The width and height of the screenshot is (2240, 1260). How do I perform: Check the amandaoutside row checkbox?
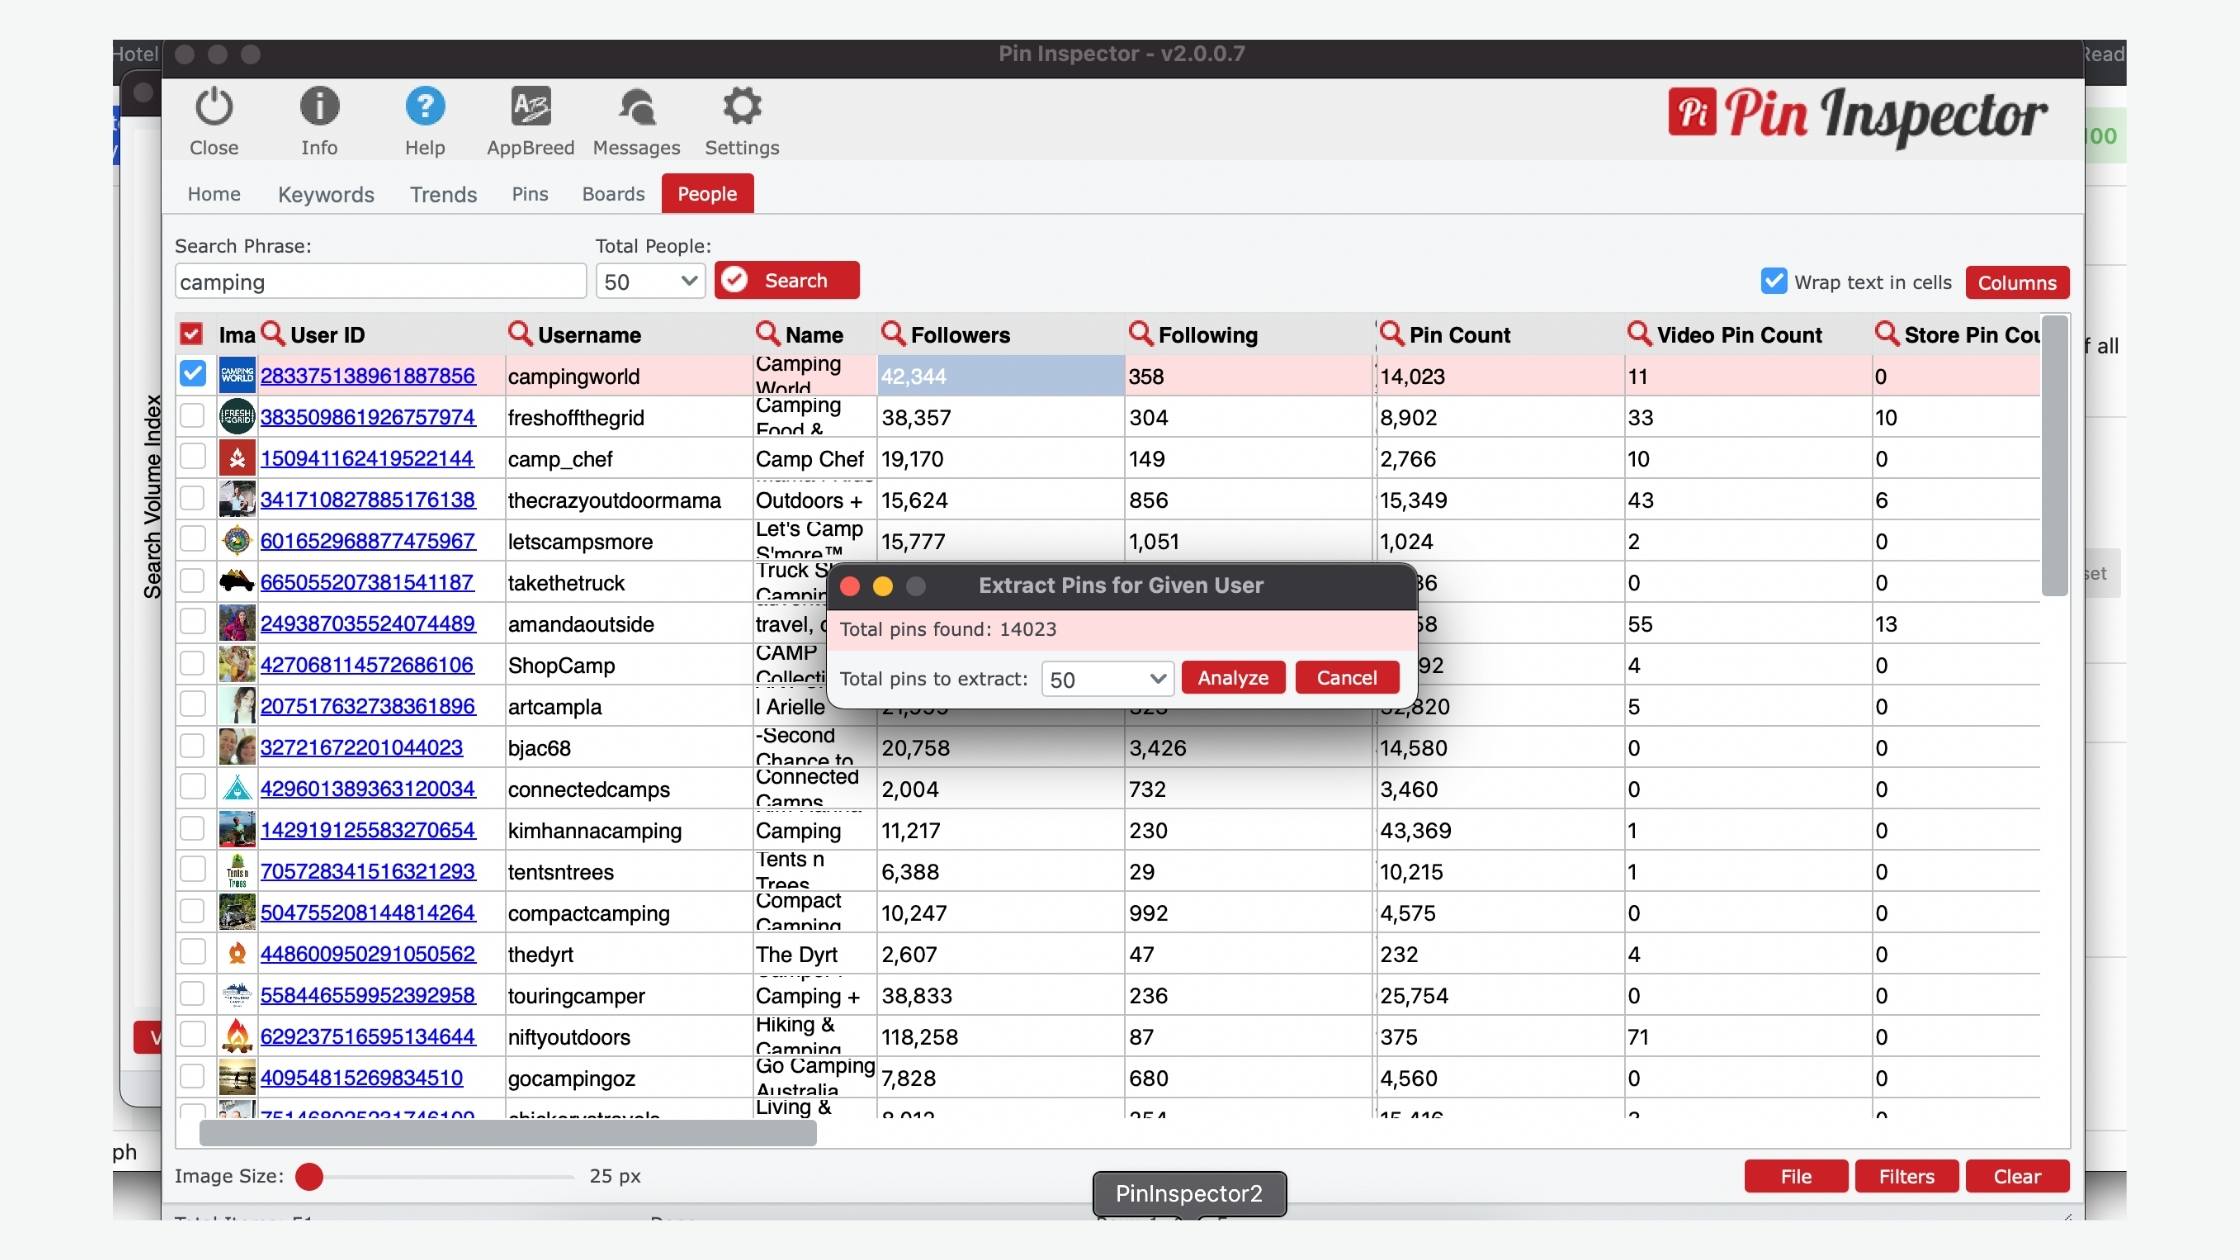pyautogui.click(x=192, y=621)
